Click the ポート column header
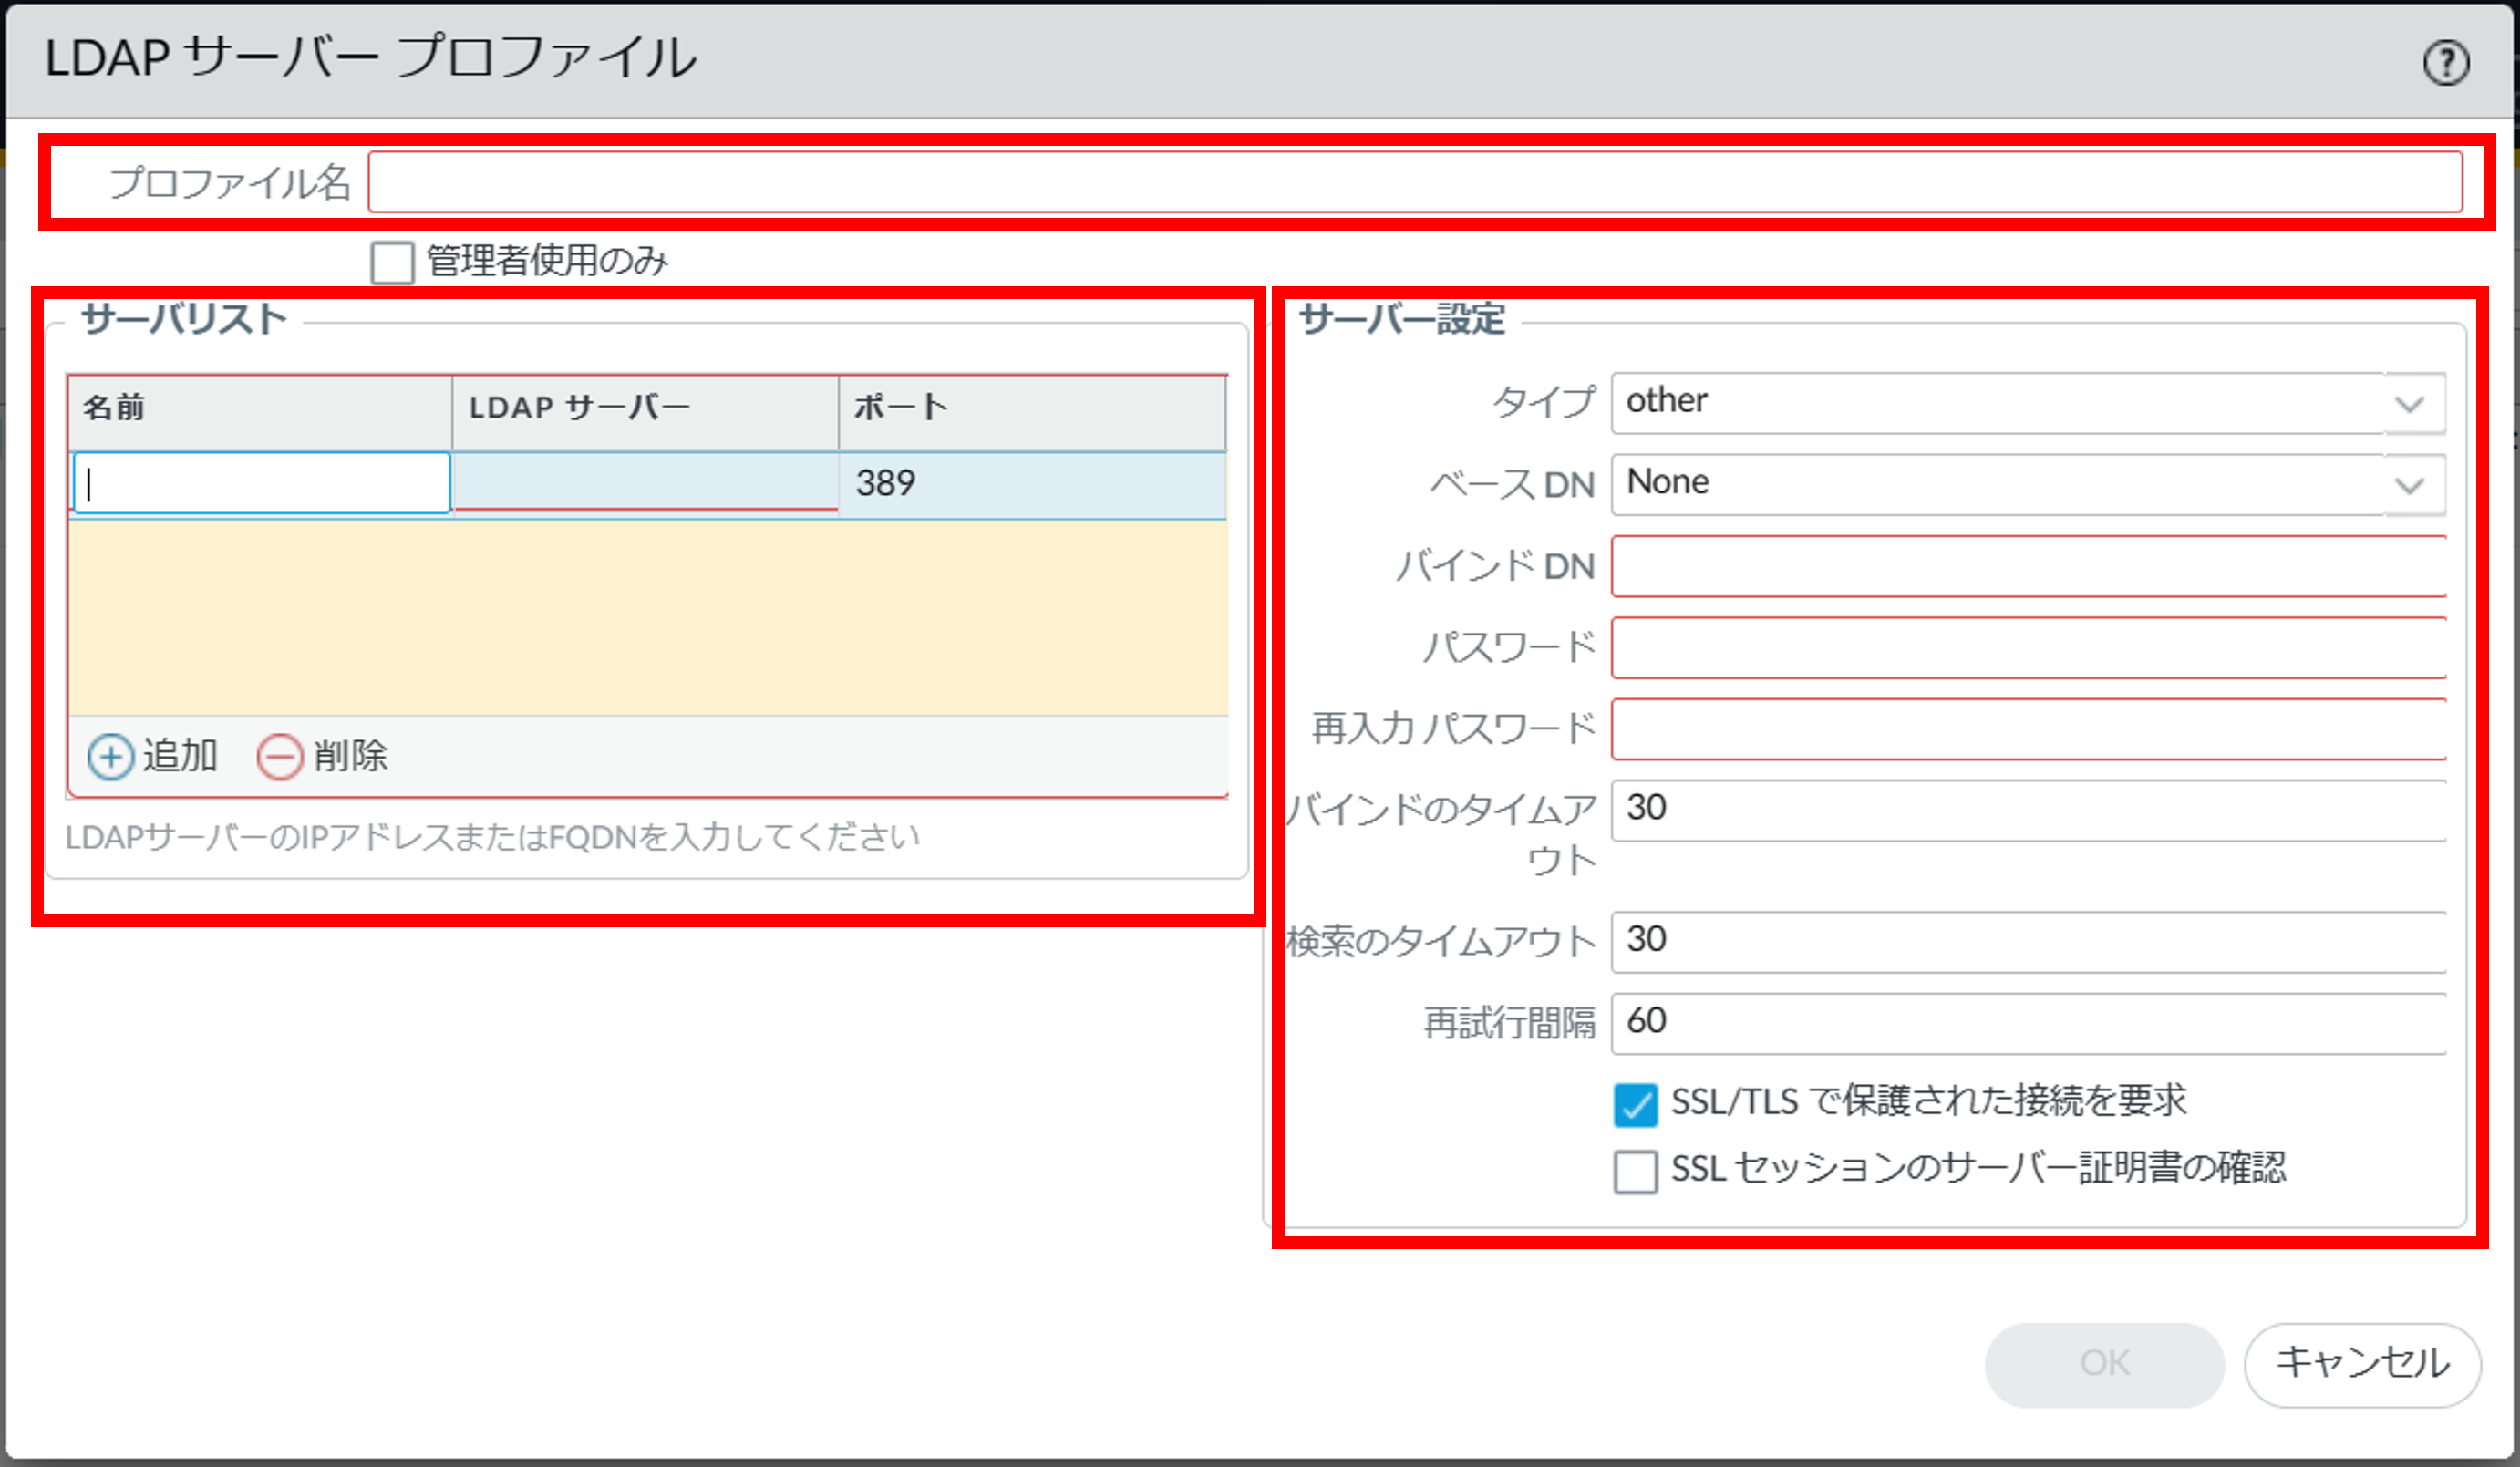The image size is (2520, 1467). tap(1030, 408)
